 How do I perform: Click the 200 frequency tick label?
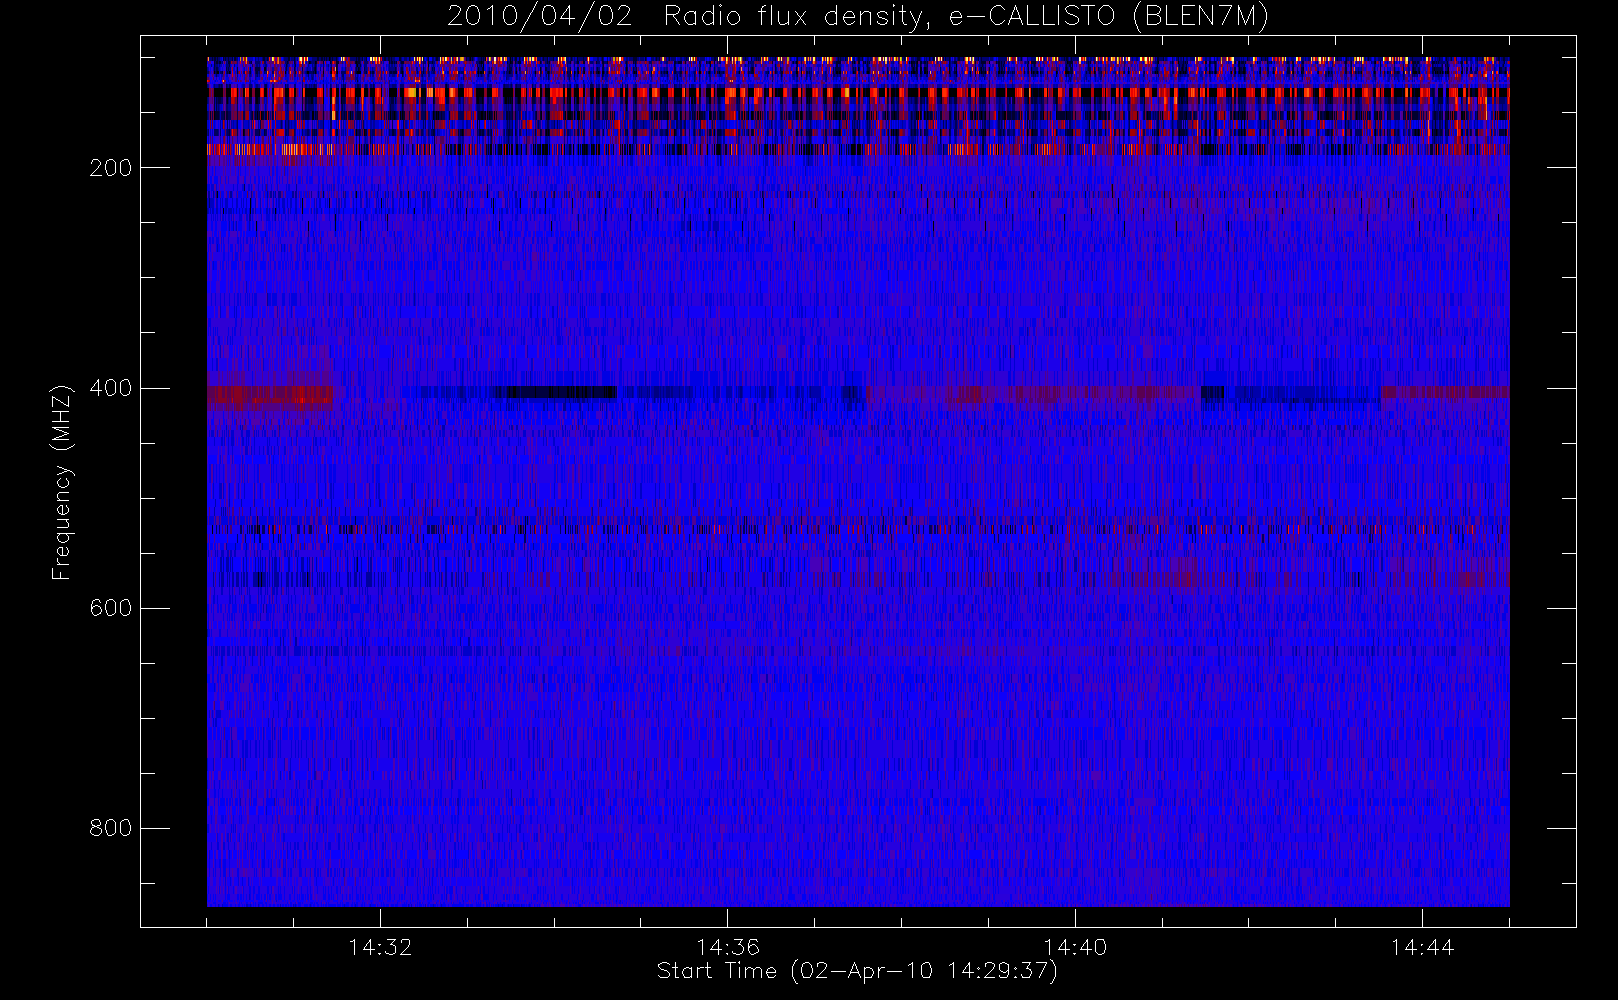point(111,168)
